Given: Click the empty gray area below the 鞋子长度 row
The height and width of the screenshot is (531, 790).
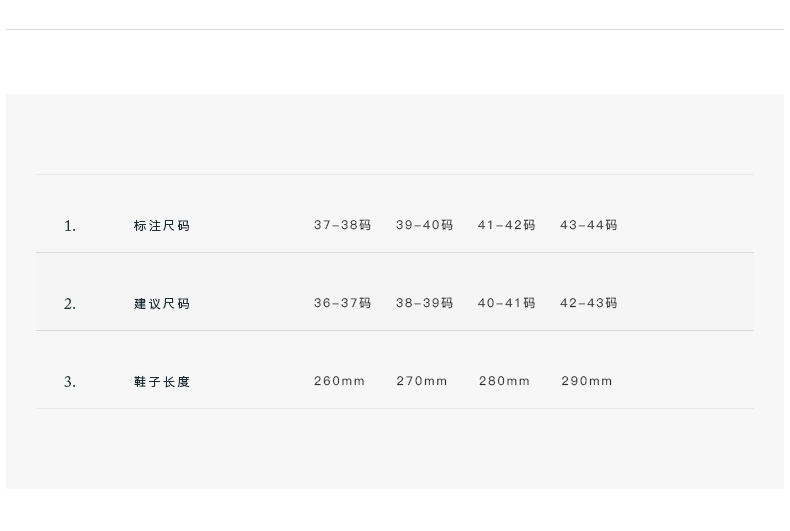Looking at the screenshot, I should (x=395, y=450).
